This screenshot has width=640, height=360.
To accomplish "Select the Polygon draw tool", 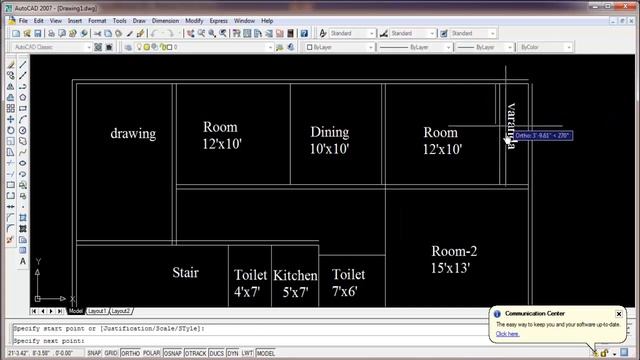I will pyautogui.click(x=23, y=98).
